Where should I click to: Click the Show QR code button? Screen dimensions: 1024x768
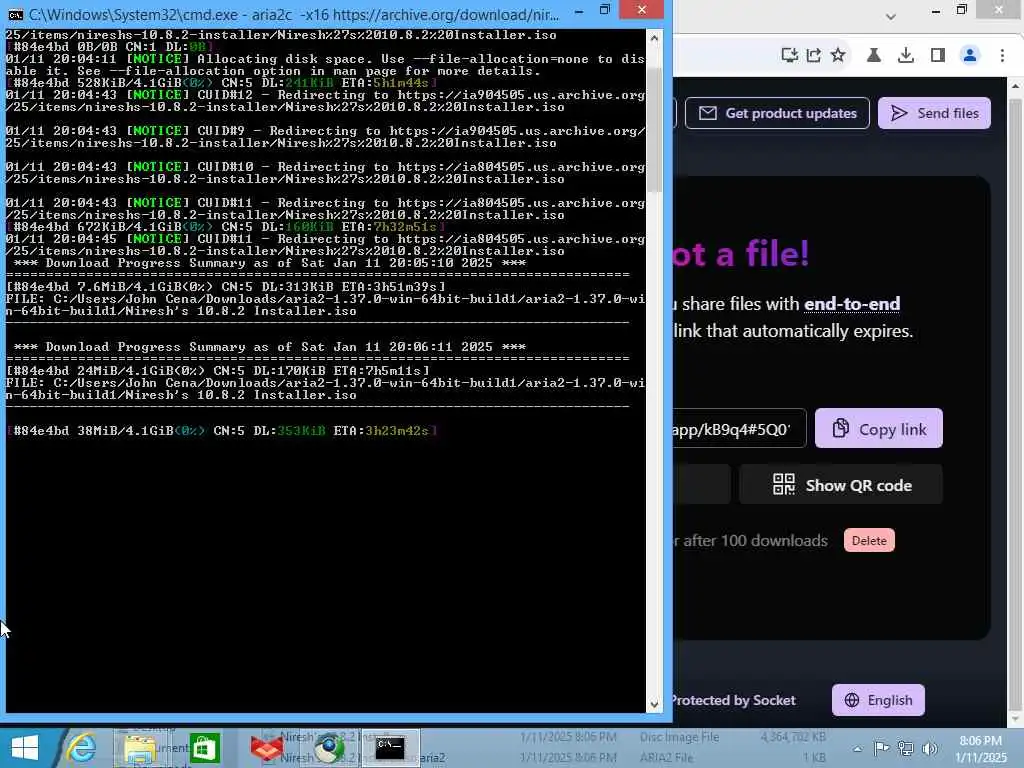coord(841,485)
